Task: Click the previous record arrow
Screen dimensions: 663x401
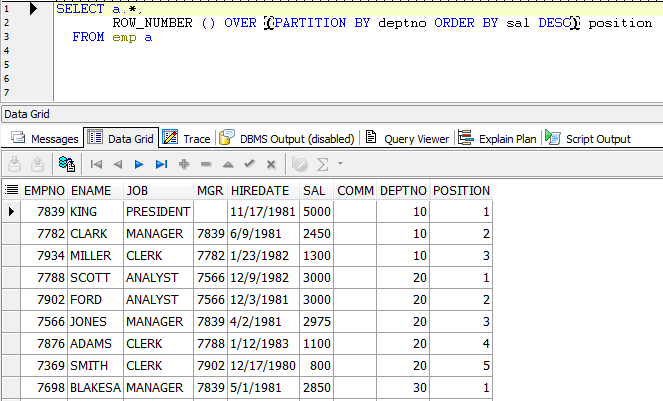Action: [118, 164]
